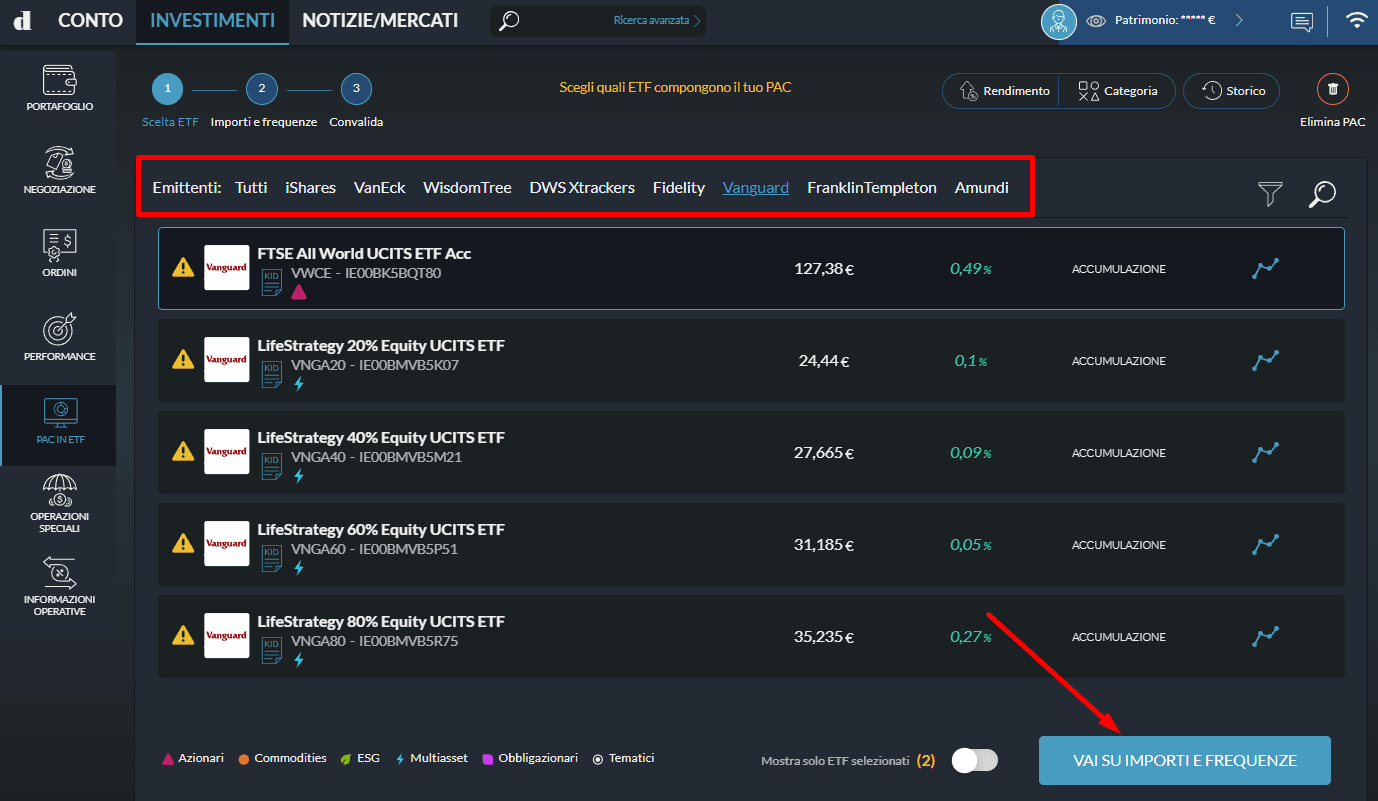Image resolution: width=1378 pixels, height=801 pixels.
Task: Click the Elimina PAC trash icon
Action: [1332, 90]
